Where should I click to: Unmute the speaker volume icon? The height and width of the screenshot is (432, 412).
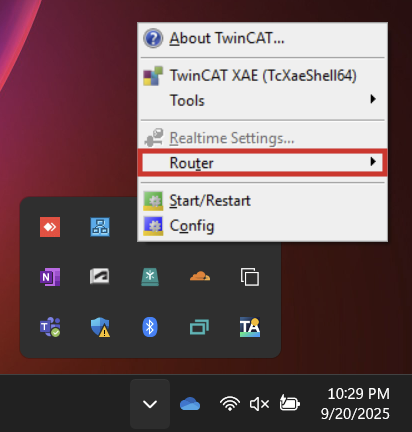click(x=259, y=404)
